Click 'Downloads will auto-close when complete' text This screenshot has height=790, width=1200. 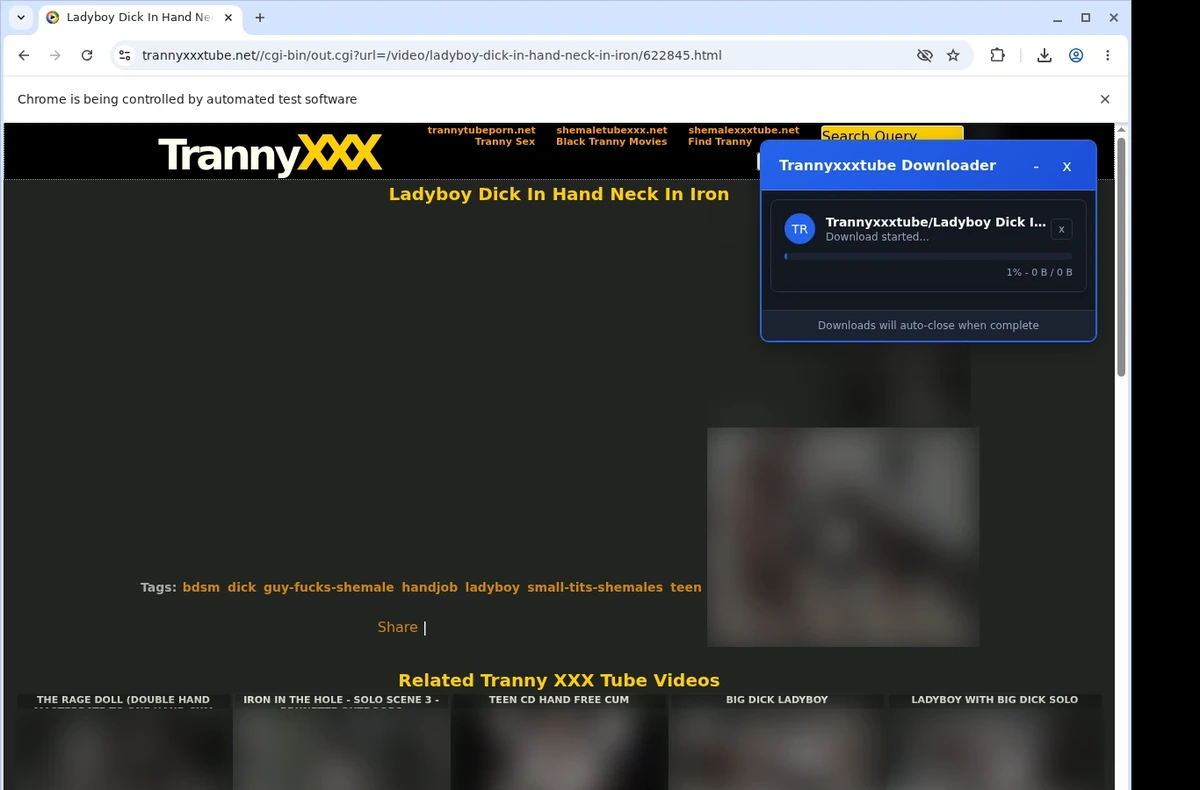coord(928,325)
